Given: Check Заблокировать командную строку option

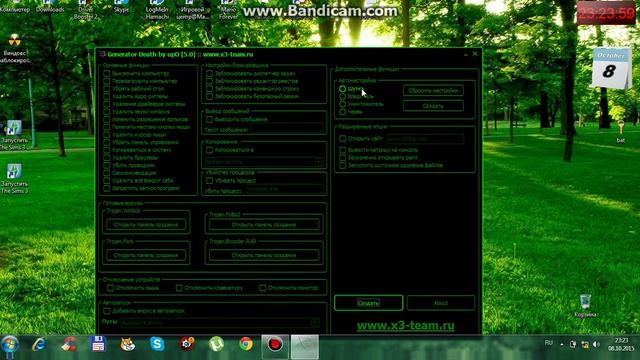Looking at the screenshot, I should [209, 89].
